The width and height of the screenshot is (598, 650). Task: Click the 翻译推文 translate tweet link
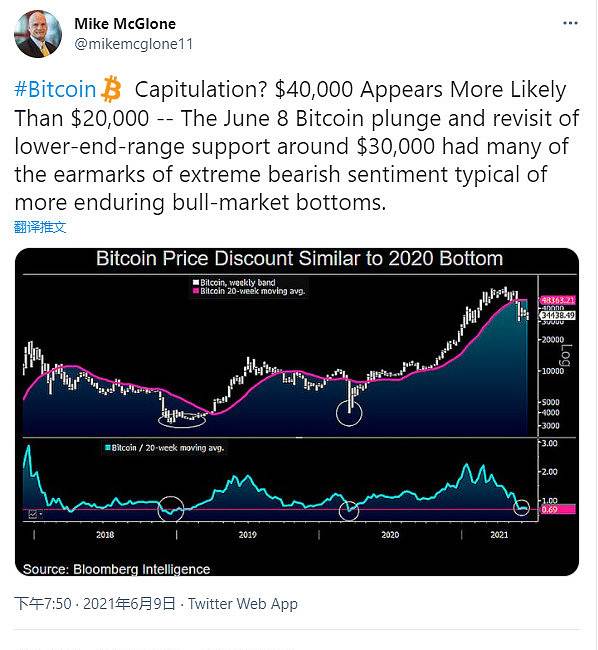[40, 227]
